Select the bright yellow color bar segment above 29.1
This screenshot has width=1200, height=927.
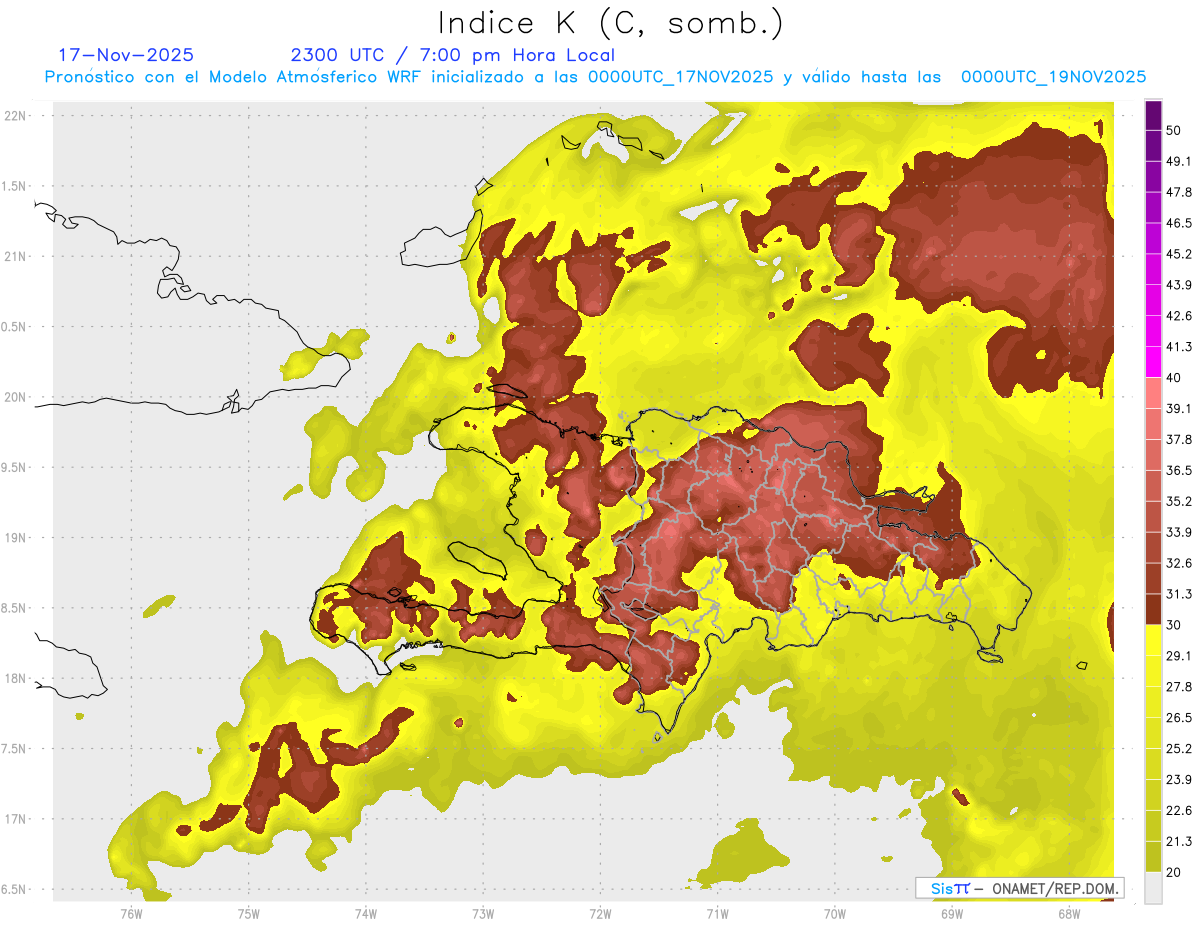click(x=1153, y=640)
